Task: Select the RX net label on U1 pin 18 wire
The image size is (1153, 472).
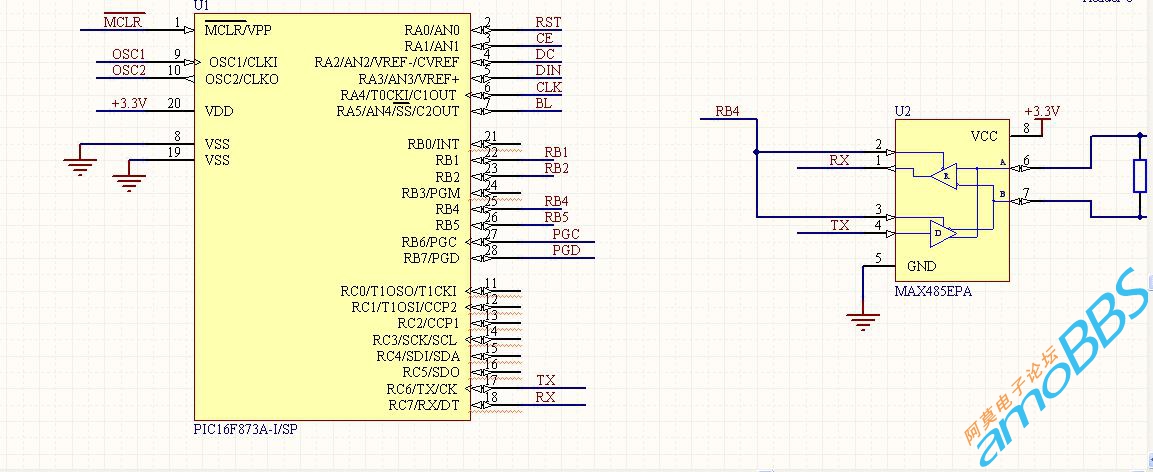Action: coord(546,398)
